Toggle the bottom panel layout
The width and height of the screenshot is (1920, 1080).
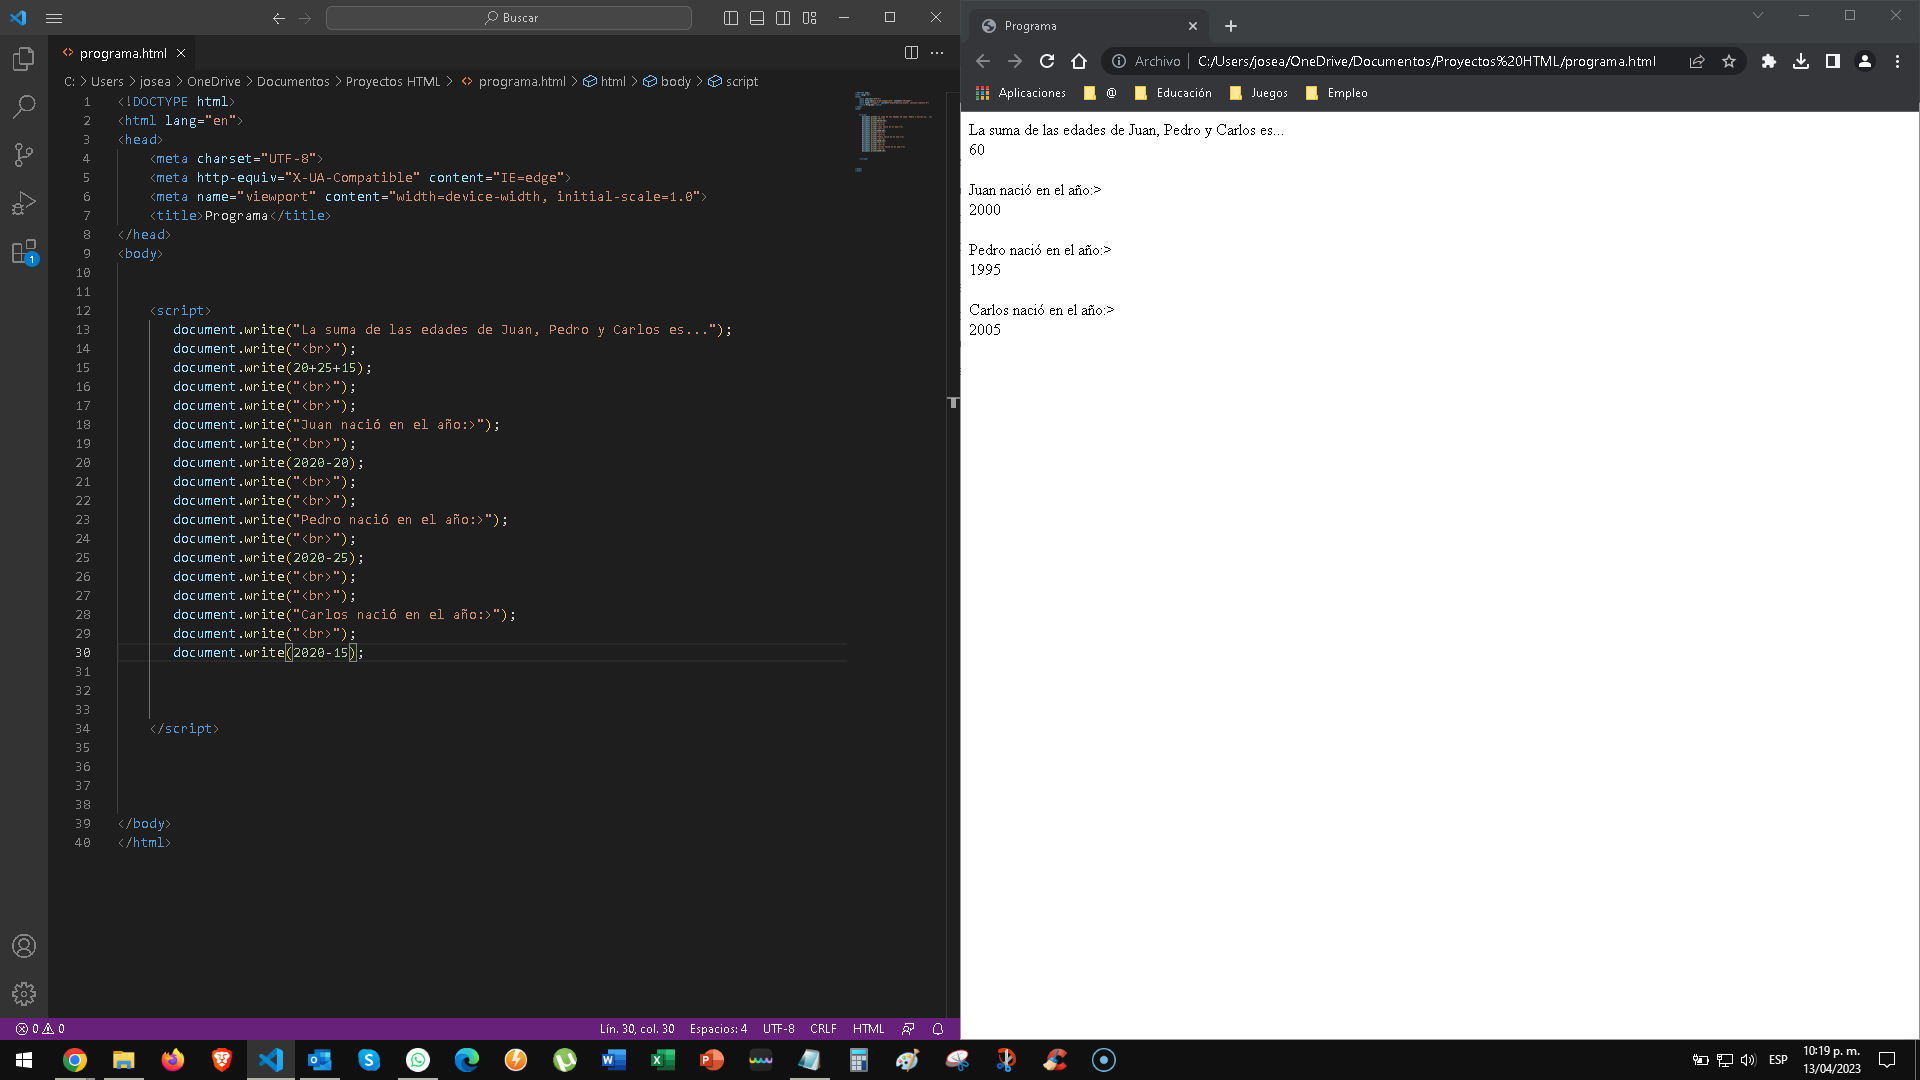click(757, 18)
